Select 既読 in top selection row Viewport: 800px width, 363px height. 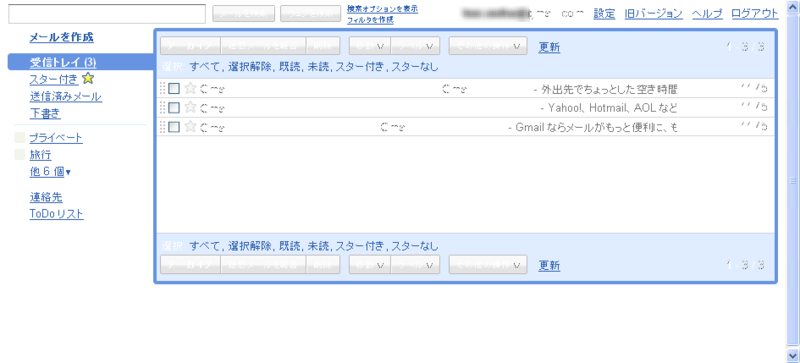(x=290, y=67)
